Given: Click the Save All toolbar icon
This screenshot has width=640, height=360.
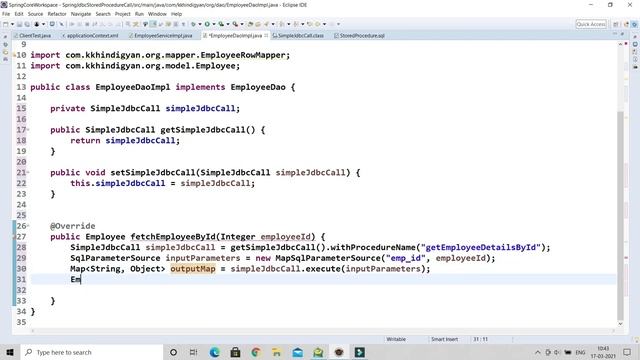Looking at the screenshot, I should click(27, 24).
